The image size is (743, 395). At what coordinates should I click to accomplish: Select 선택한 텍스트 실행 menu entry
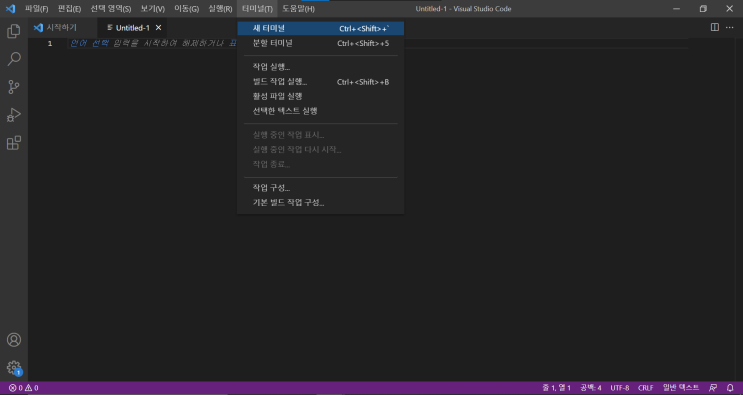[x=321, y=111]
